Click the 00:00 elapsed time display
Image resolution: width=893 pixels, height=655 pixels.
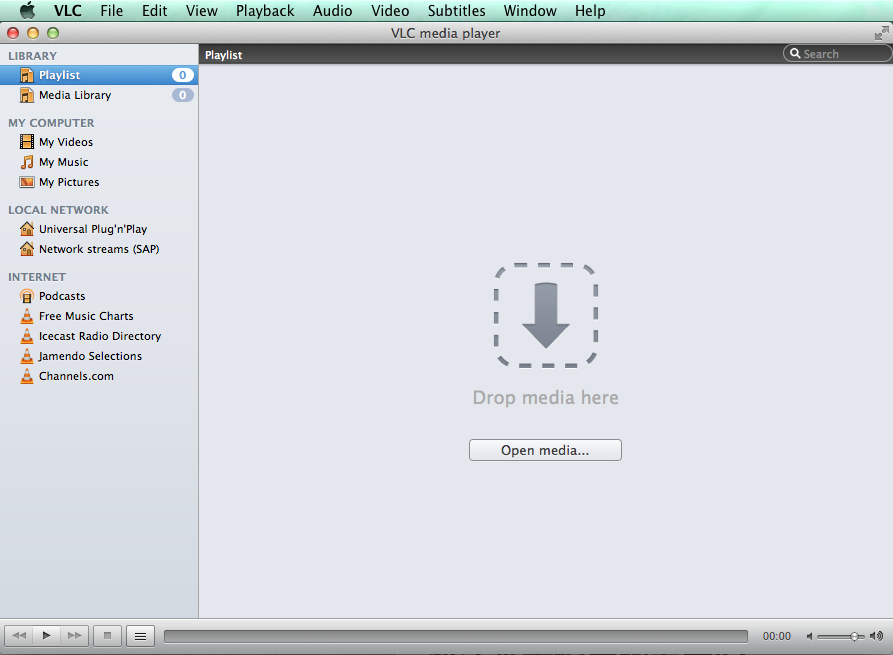[777, 636]
